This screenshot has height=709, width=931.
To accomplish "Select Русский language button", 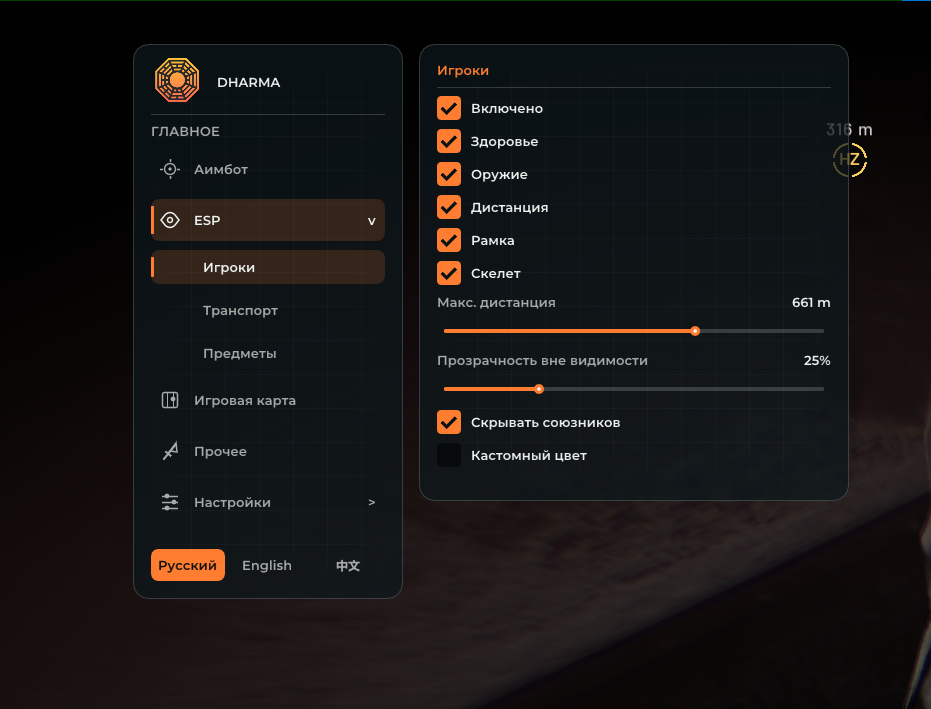I will 188,565.
